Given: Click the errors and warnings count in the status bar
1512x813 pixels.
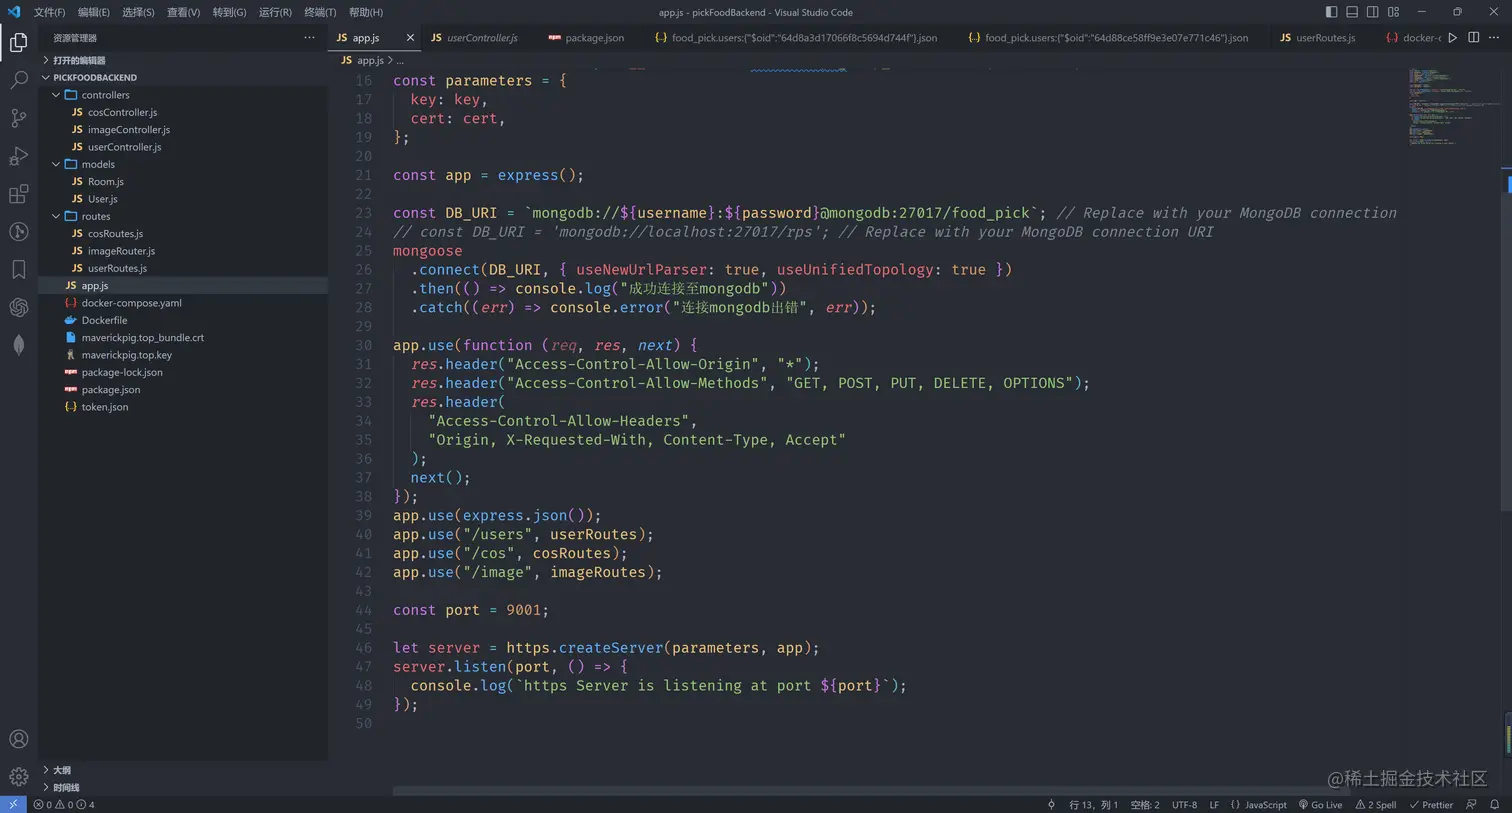Looking at the screenshot, I should tap(64, 804).
